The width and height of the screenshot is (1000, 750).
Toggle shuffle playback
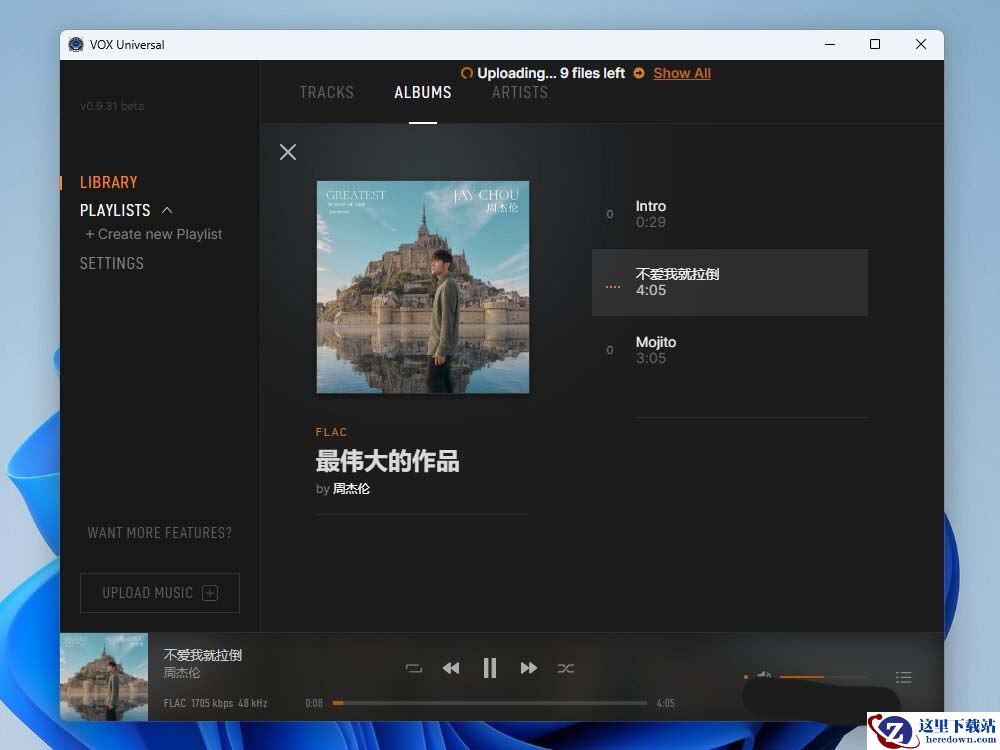click(566, 668)
